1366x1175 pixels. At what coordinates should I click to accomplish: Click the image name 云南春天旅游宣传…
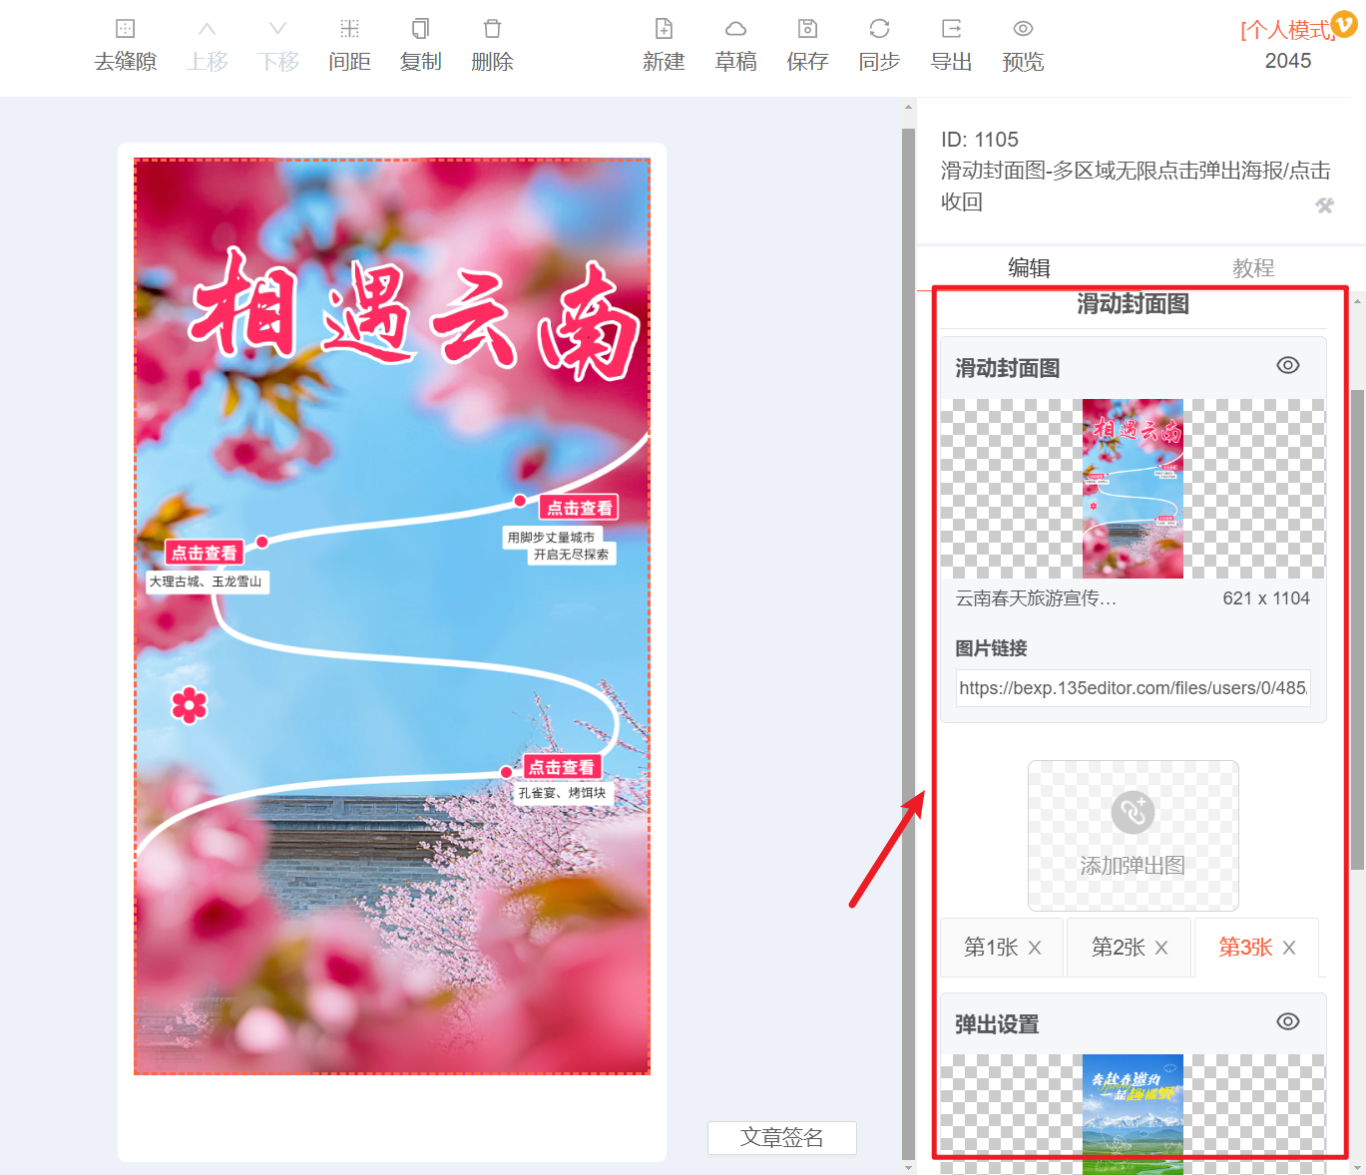coord(1036,598)
